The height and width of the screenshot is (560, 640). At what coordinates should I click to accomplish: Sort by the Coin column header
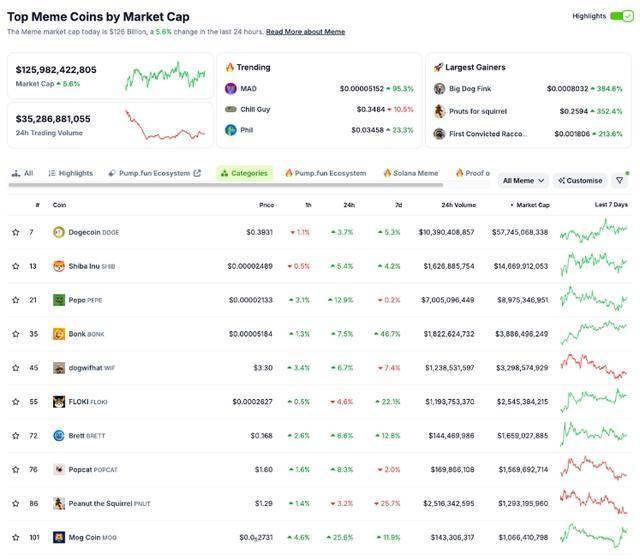click(x=59, y=205)
